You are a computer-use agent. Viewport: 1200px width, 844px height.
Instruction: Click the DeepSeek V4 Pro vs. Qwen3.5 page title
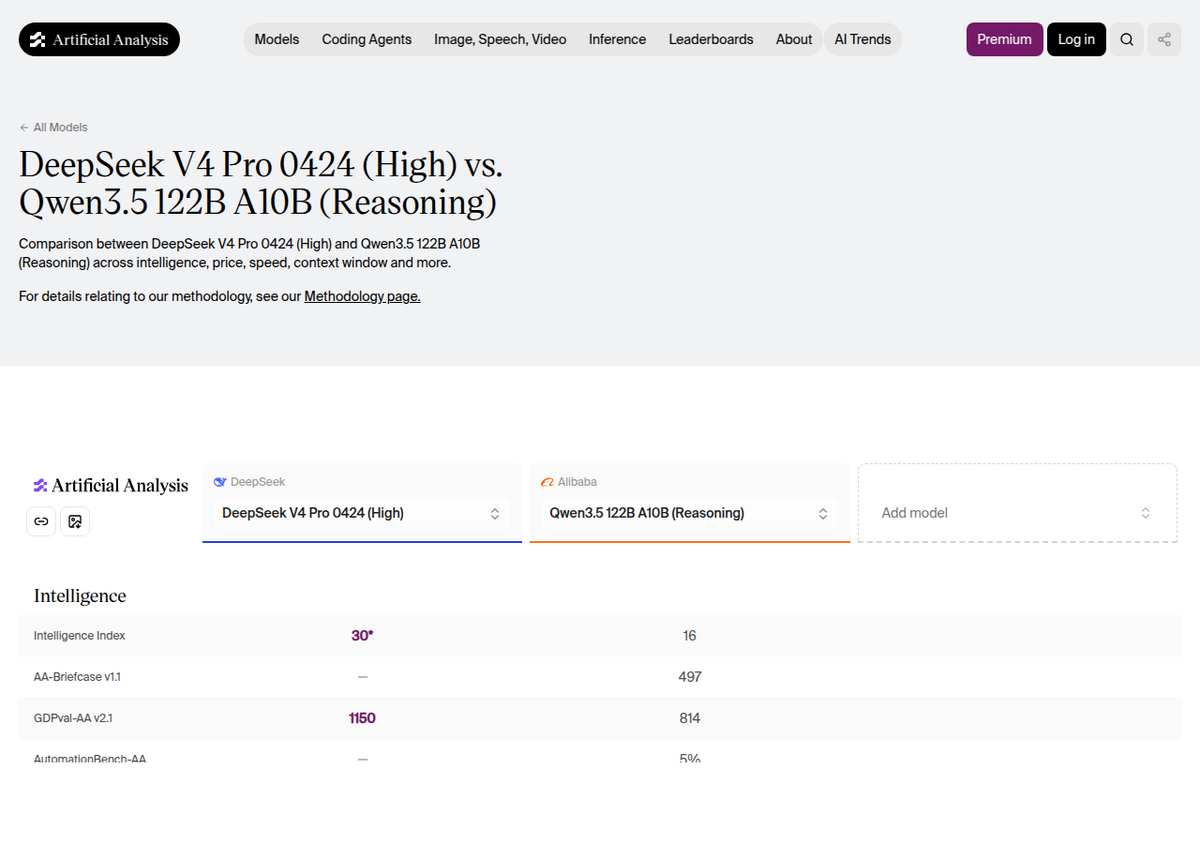(261, 182)
